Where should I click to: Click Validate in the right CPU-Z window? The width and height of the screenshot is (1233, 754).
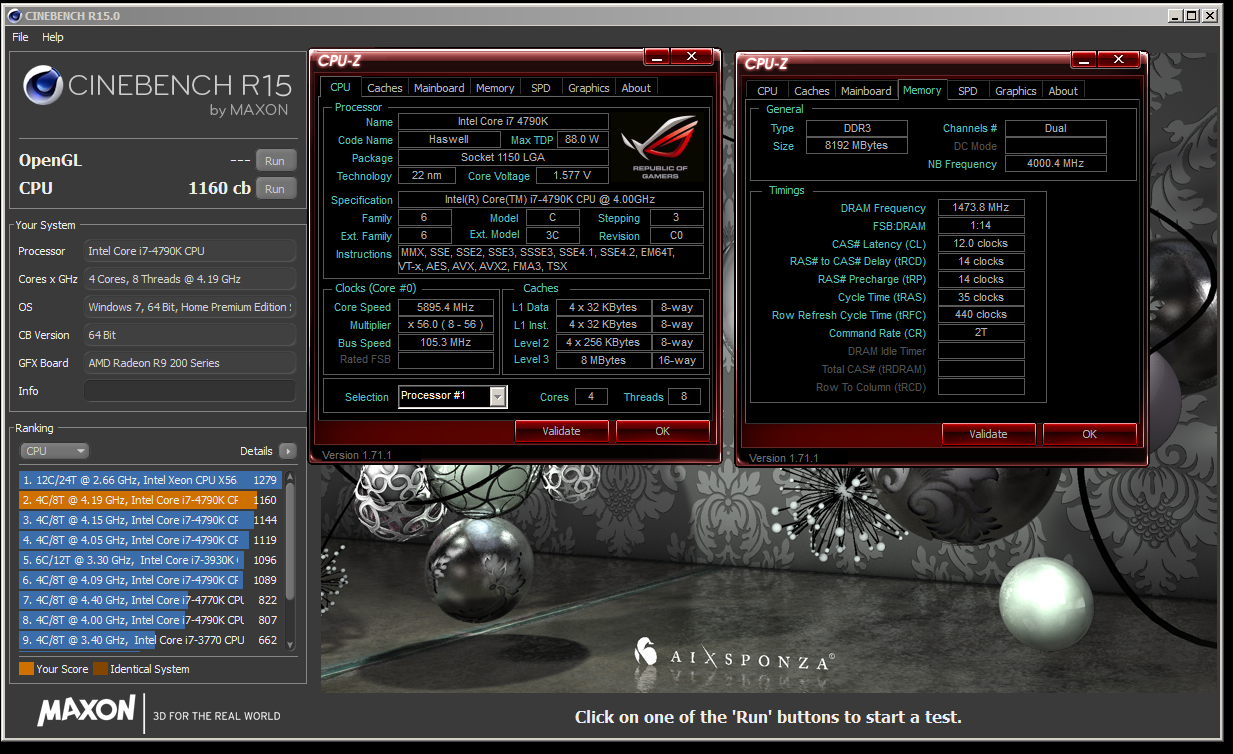click(988, 434)
